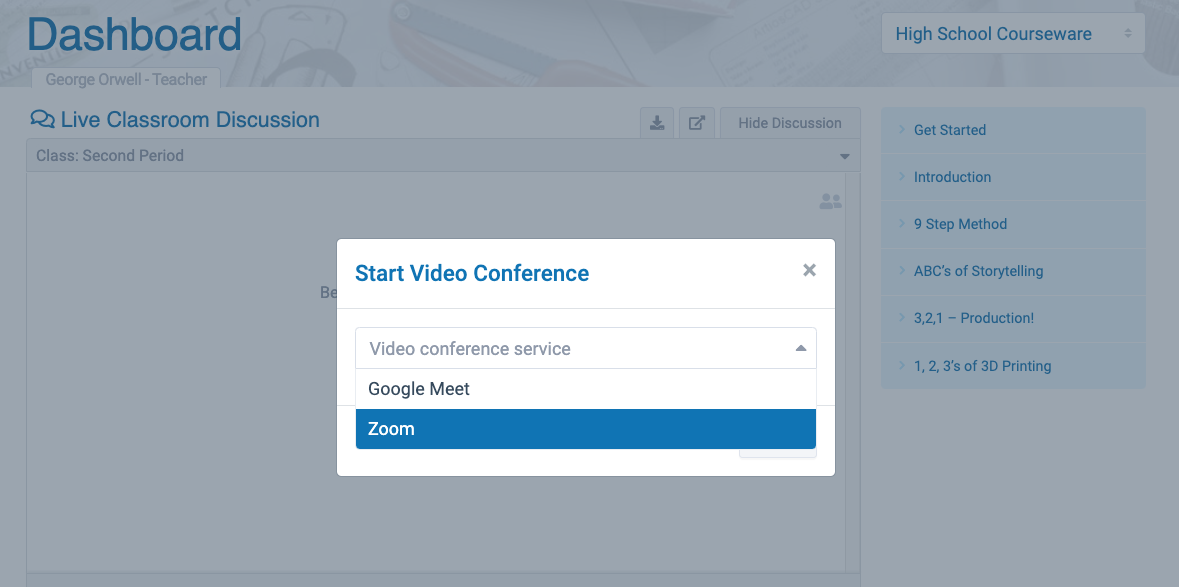Viewport: 1179px width, 587px height.
Task: Open the Class: Second Period dropdown
Action: pos(443,156)
